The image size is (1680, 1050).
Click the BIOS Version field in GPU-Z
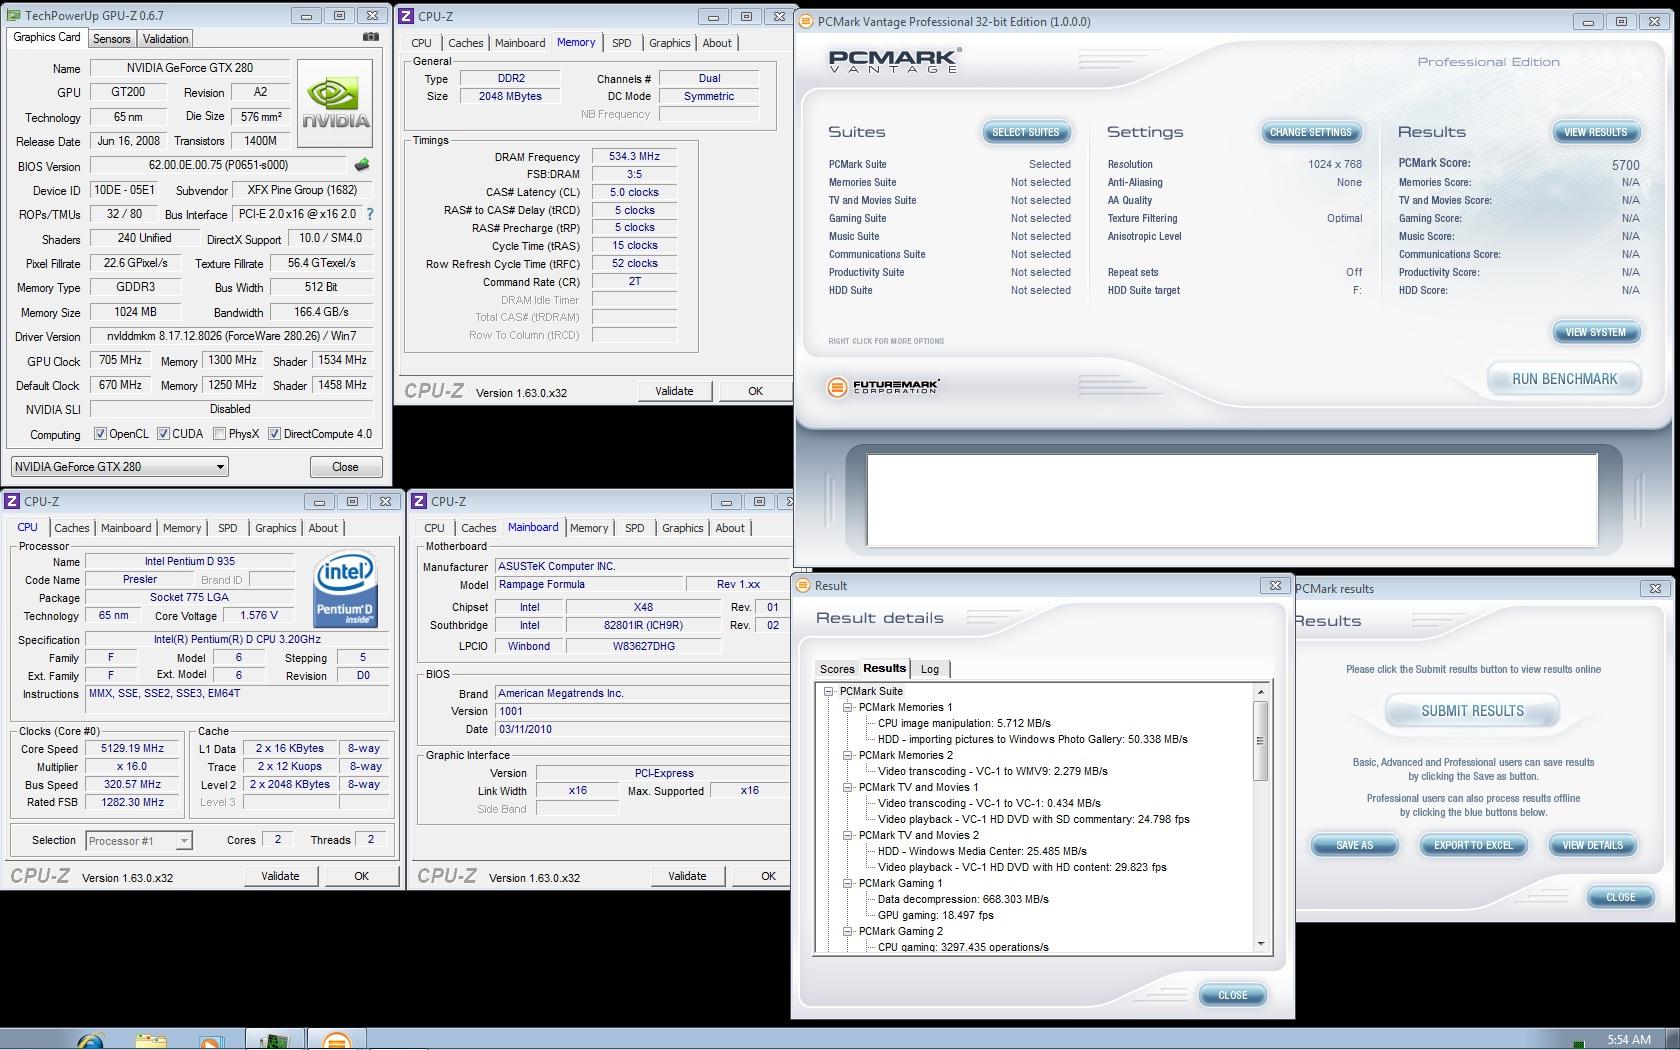coord(218,165)
